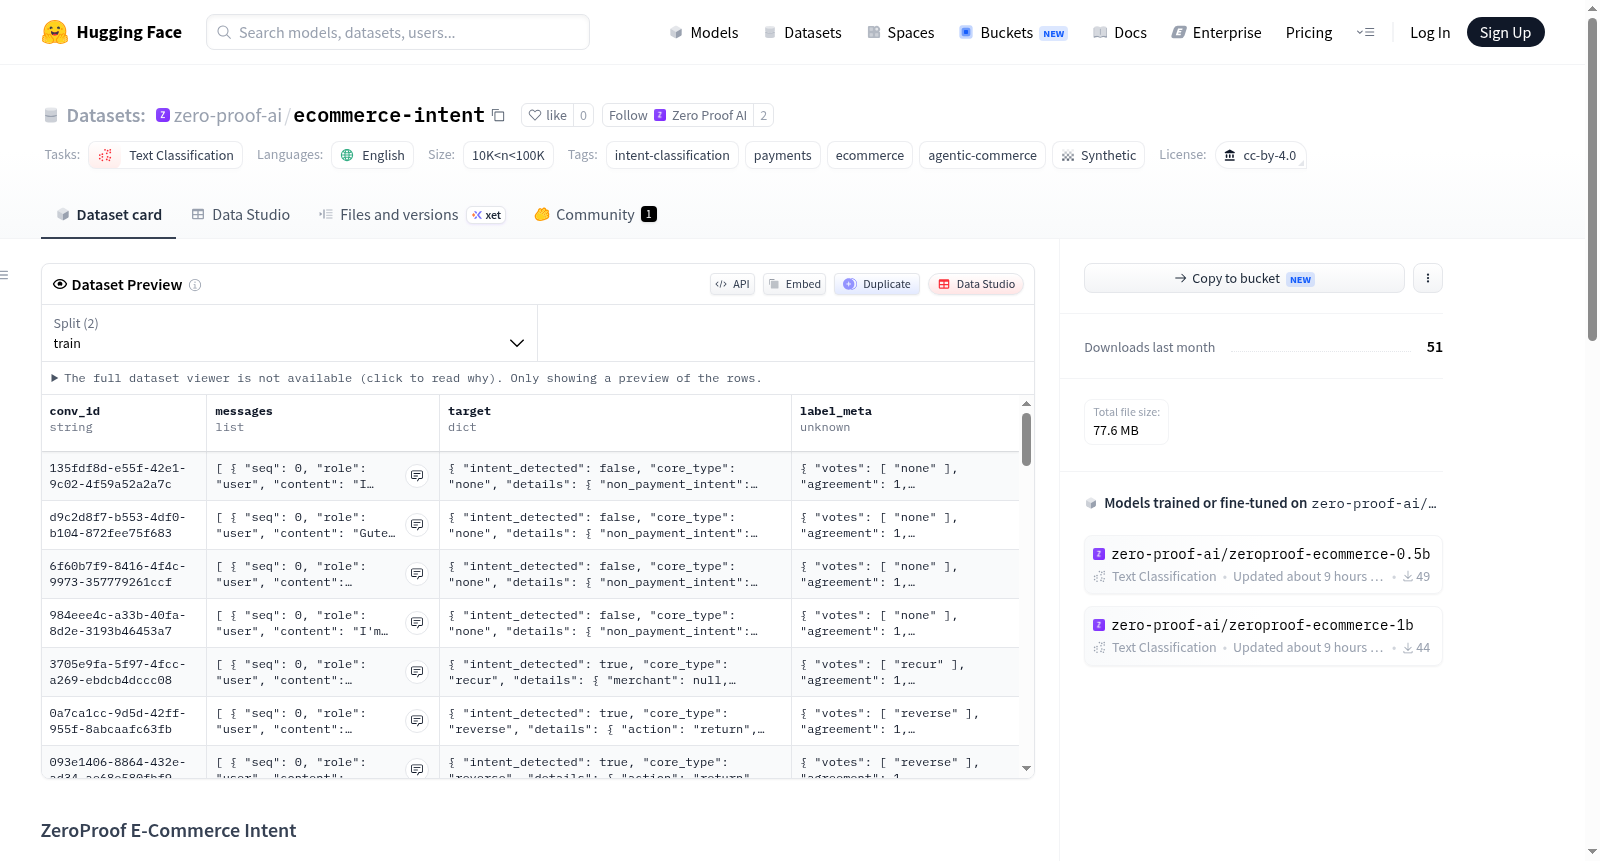Click the left sidebar toggle icon

click(x=5, y=275)
